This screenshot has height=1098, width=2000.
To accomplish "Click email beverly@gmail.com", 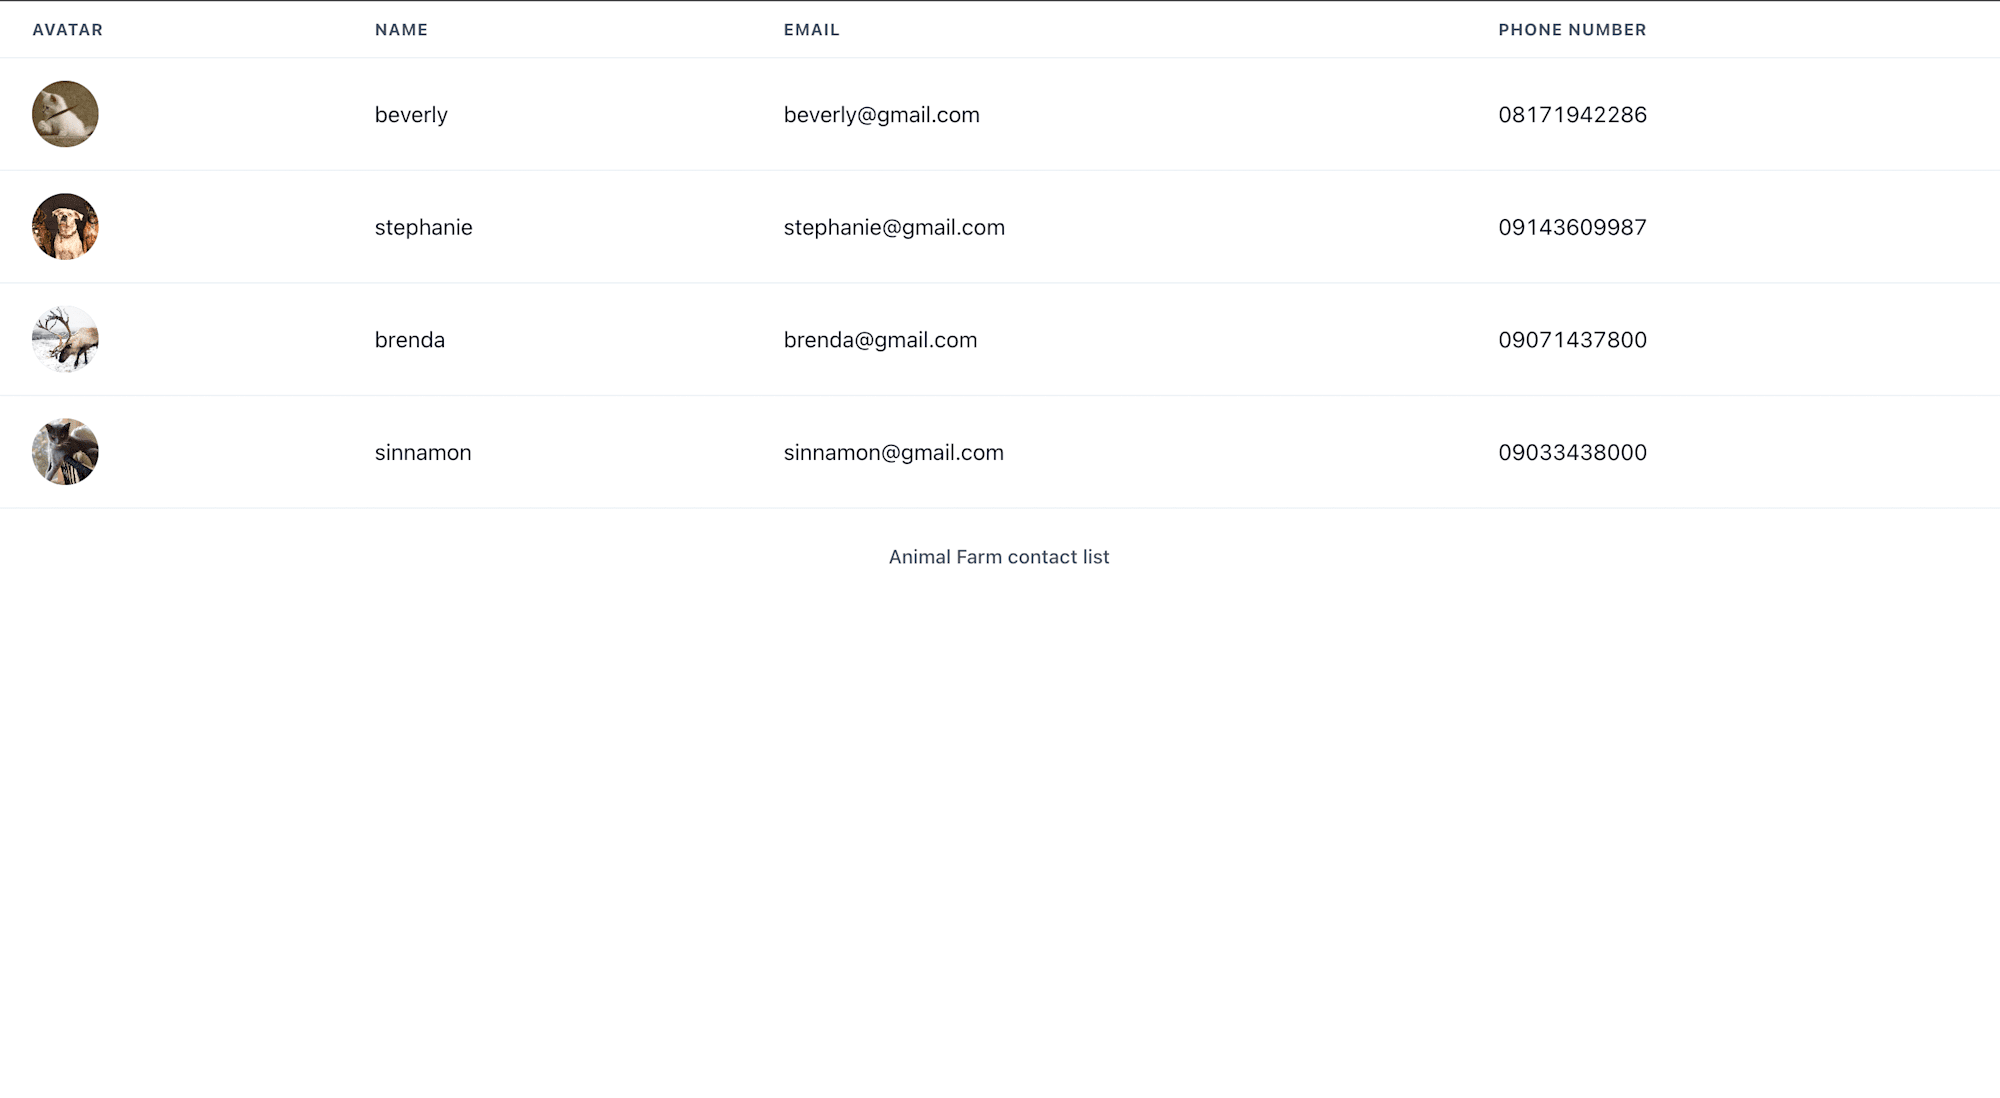I will coord(882,115).
